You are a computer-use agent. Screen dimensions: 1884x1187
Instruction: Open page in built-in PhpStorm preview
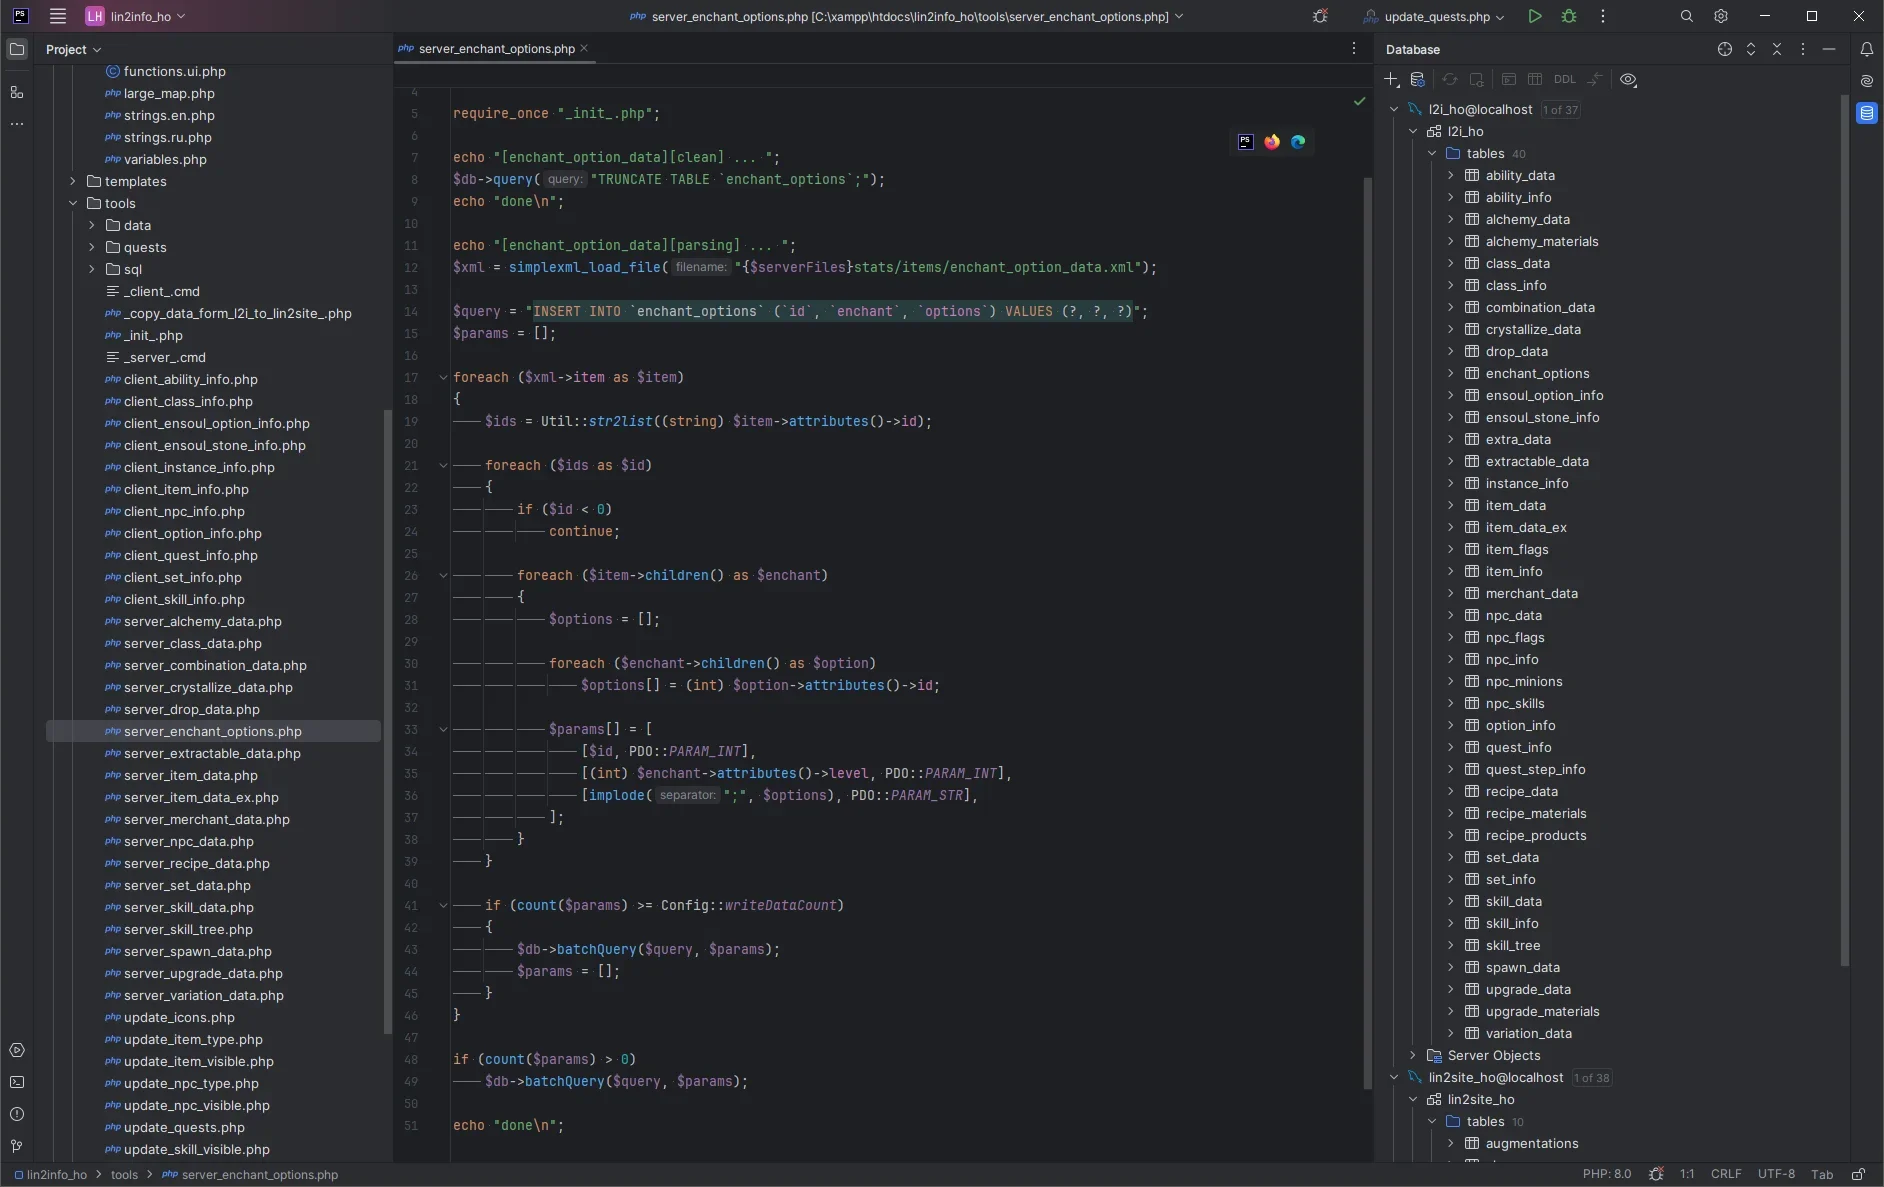(x=1246, y=142)
